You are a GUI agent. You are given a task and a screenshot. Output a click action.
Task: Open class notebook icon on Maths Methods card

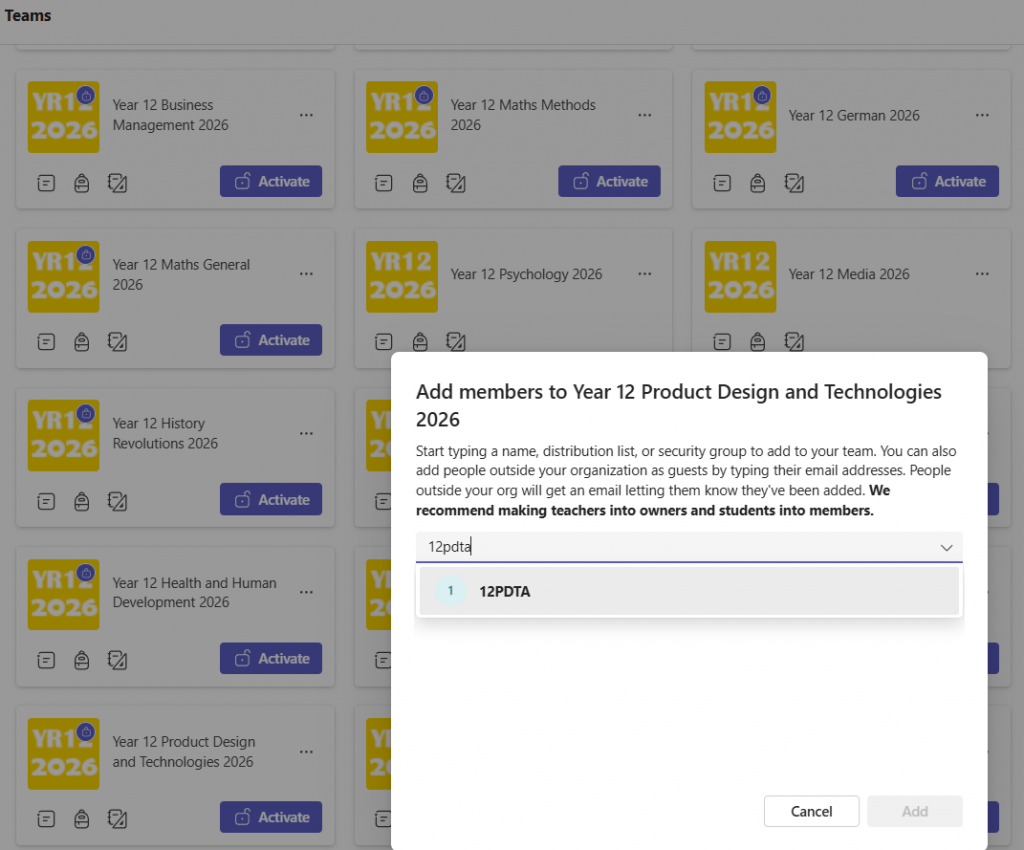coord(456,182)
